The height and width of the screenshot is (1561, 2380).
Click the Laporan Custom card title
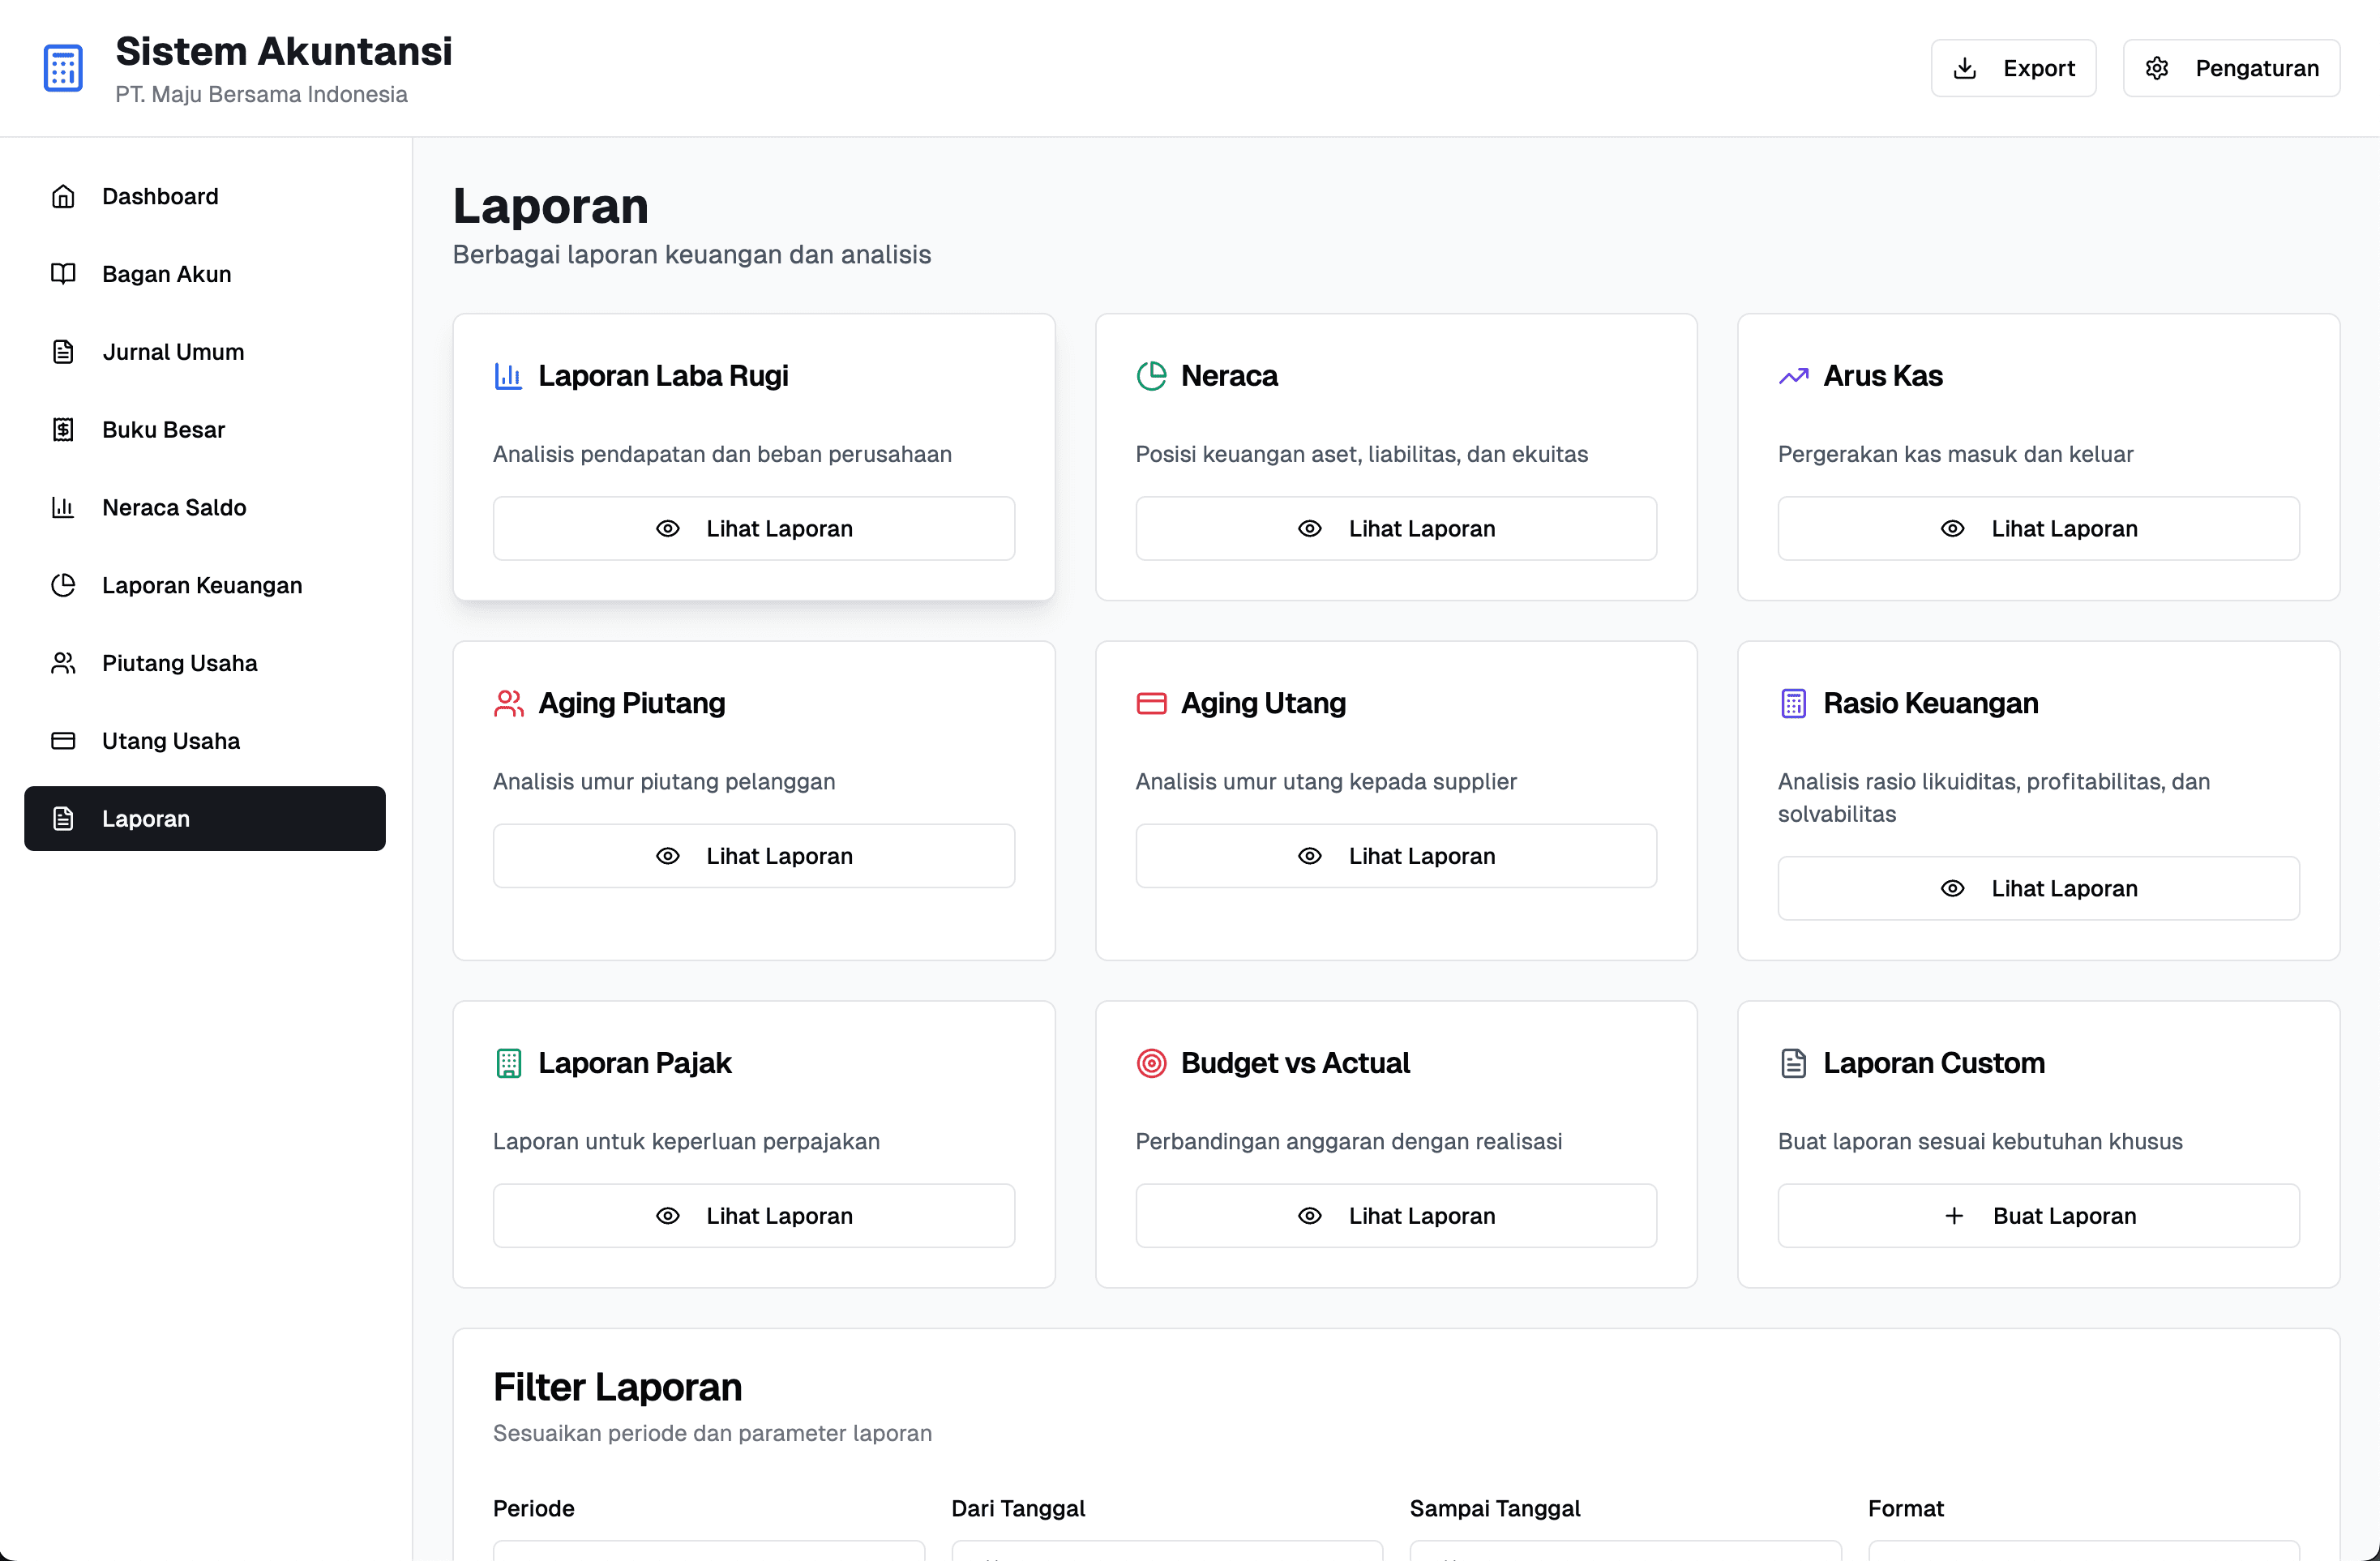(x=1934, y=1063)
